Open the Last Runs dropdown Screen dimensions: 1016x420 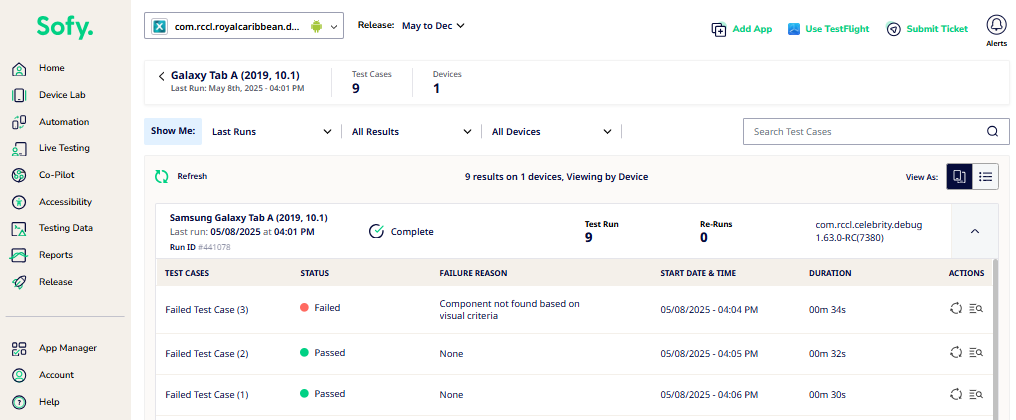[x=272, y=132]
